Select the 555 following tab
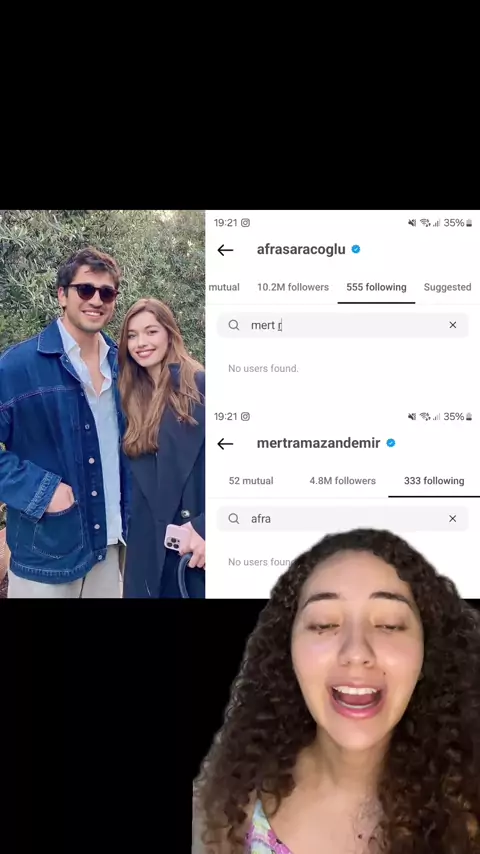 (x=376, y=287)
